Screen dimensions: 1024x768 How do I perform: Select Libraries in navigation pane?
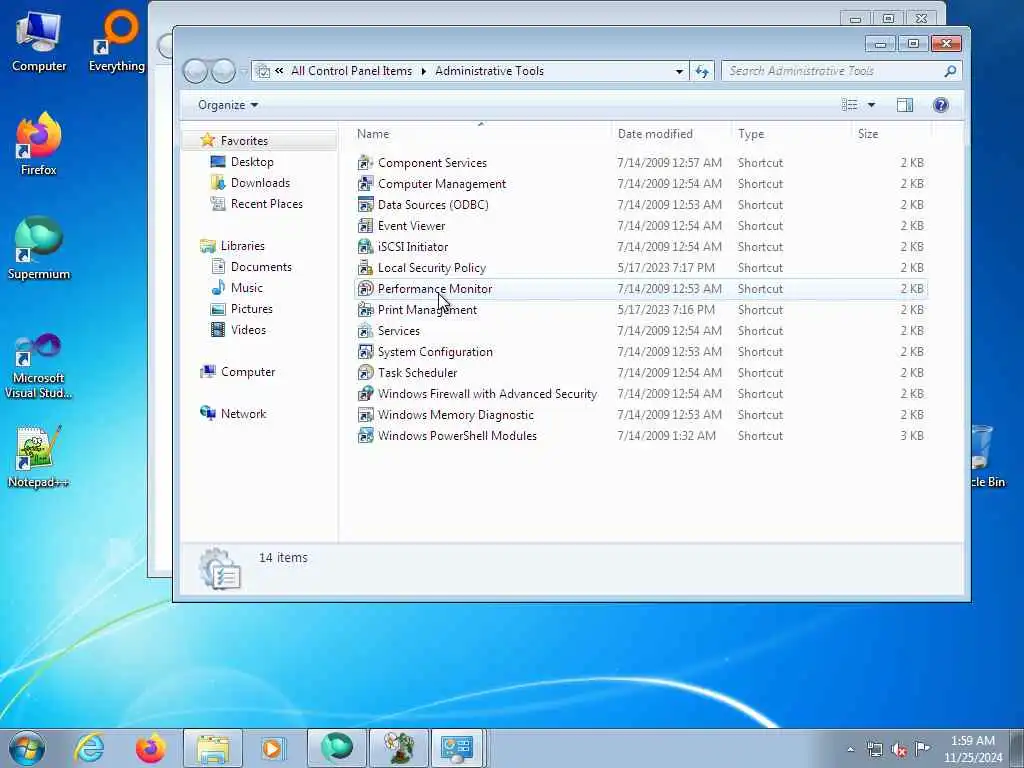[242, 246]
